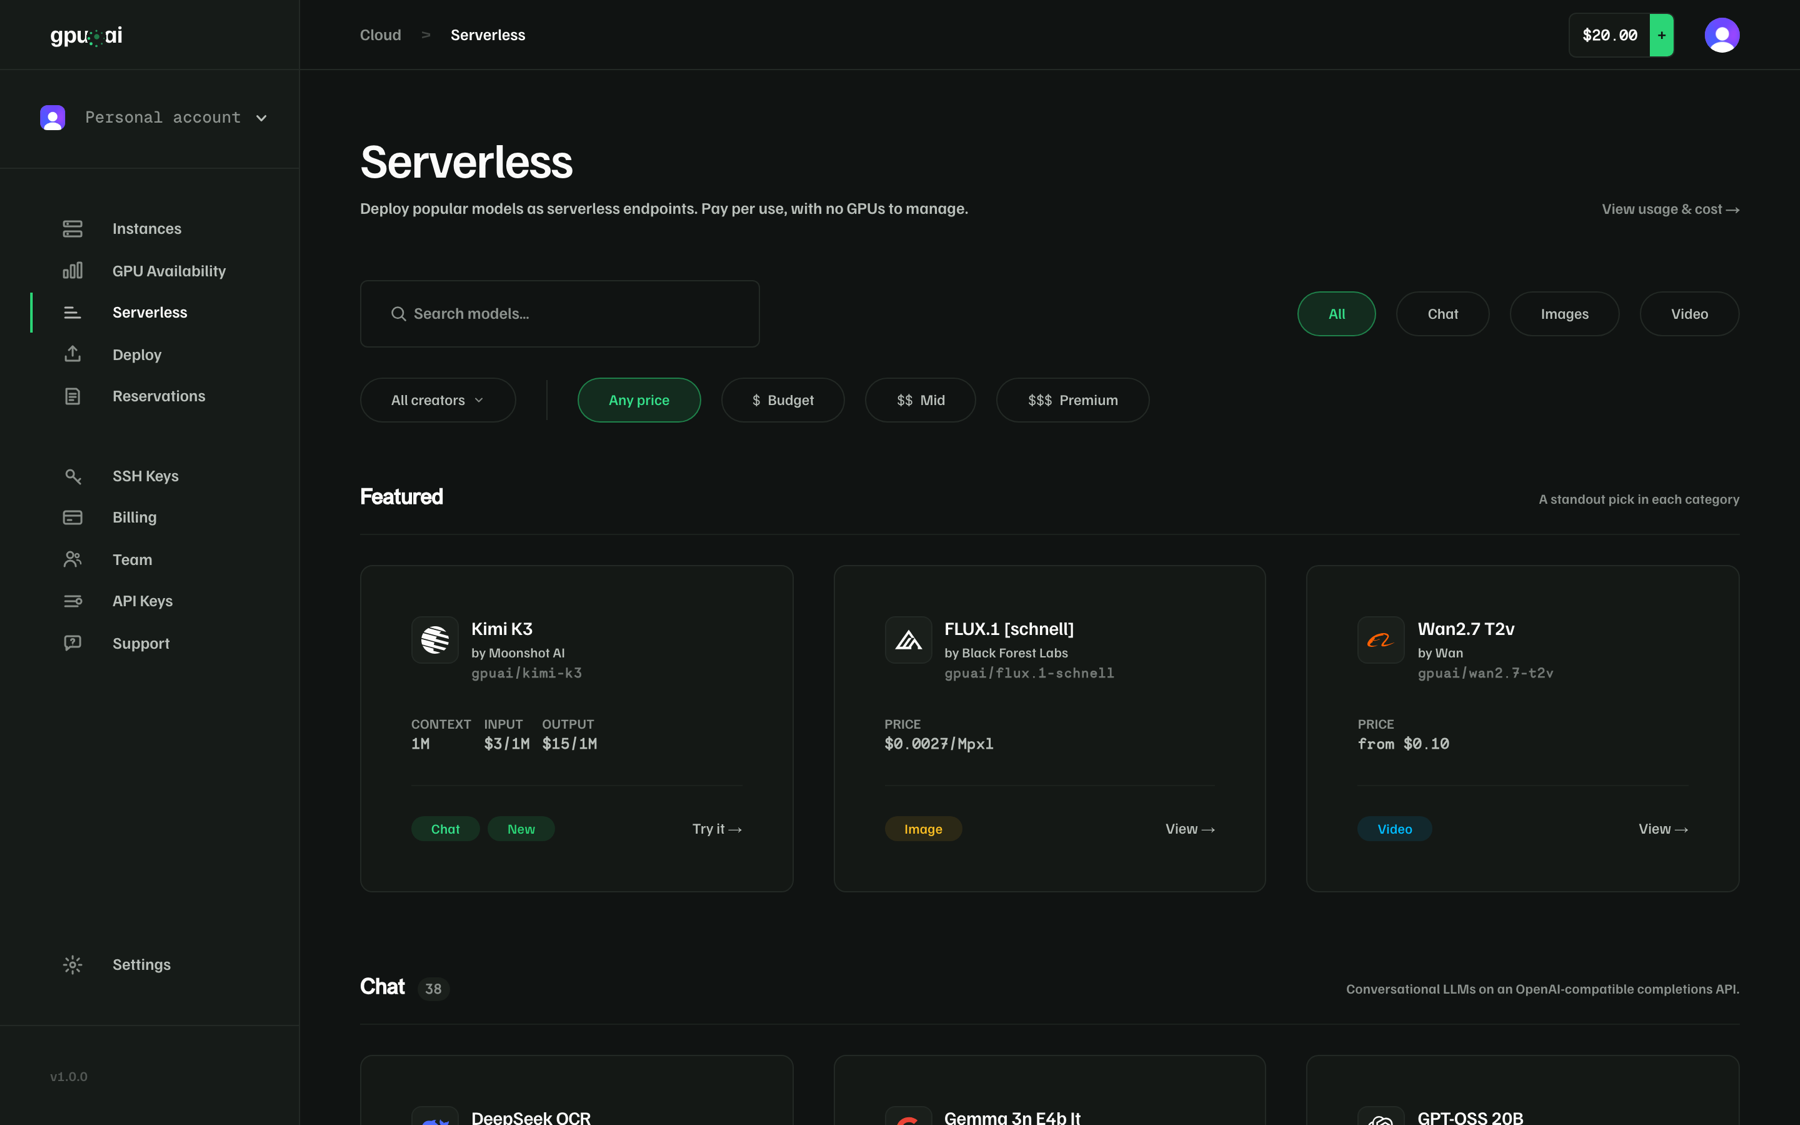Click the gpuai/kimi-k3 model ID
Screen dimensions: 1800x1125
[526, 673]
